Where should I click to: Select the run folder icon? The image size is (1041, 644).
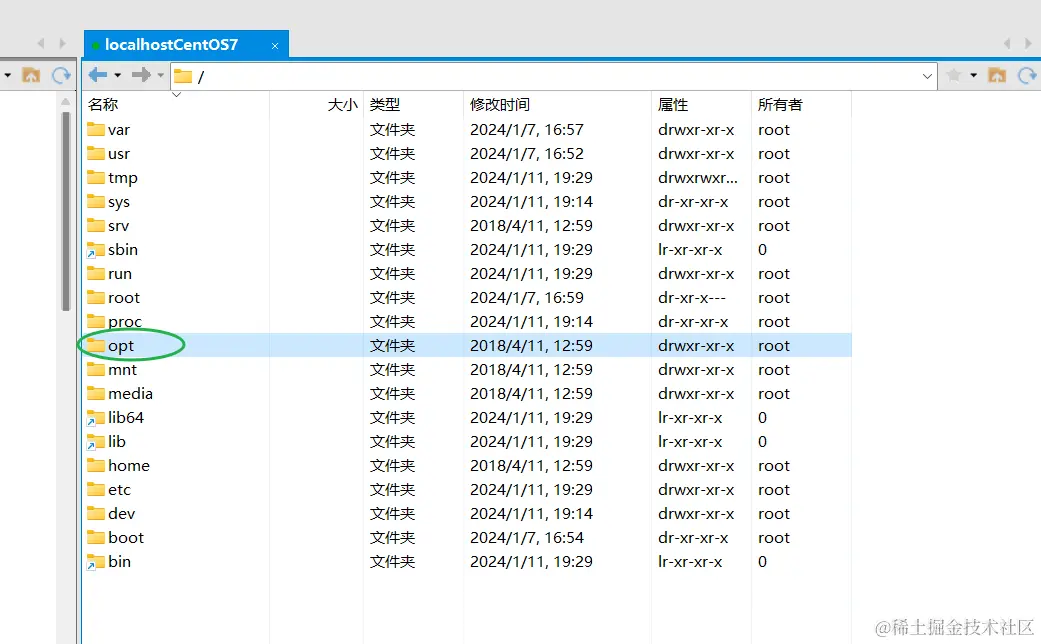96,274
